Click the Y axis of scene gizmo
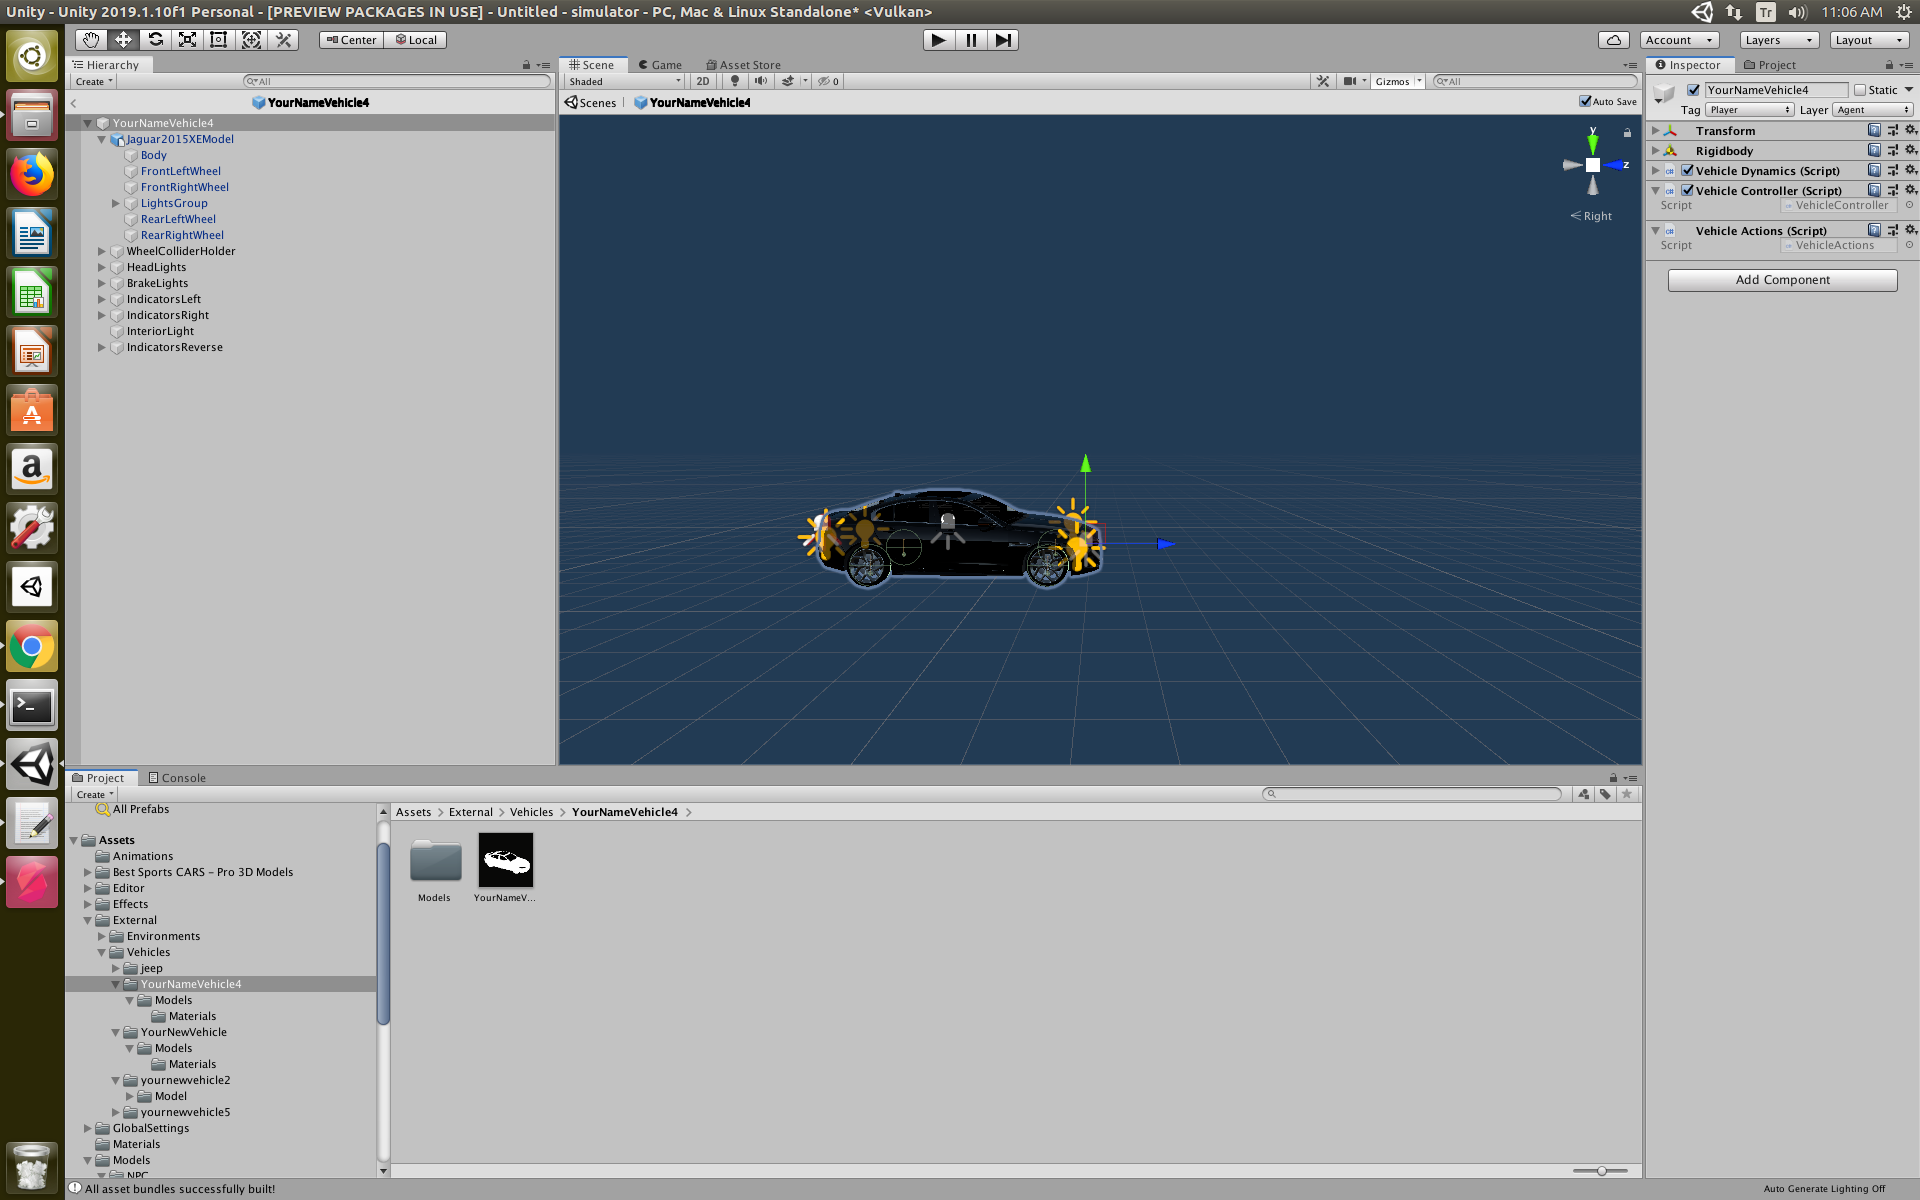1920x1200 pixels. (x=1593, y=142)
